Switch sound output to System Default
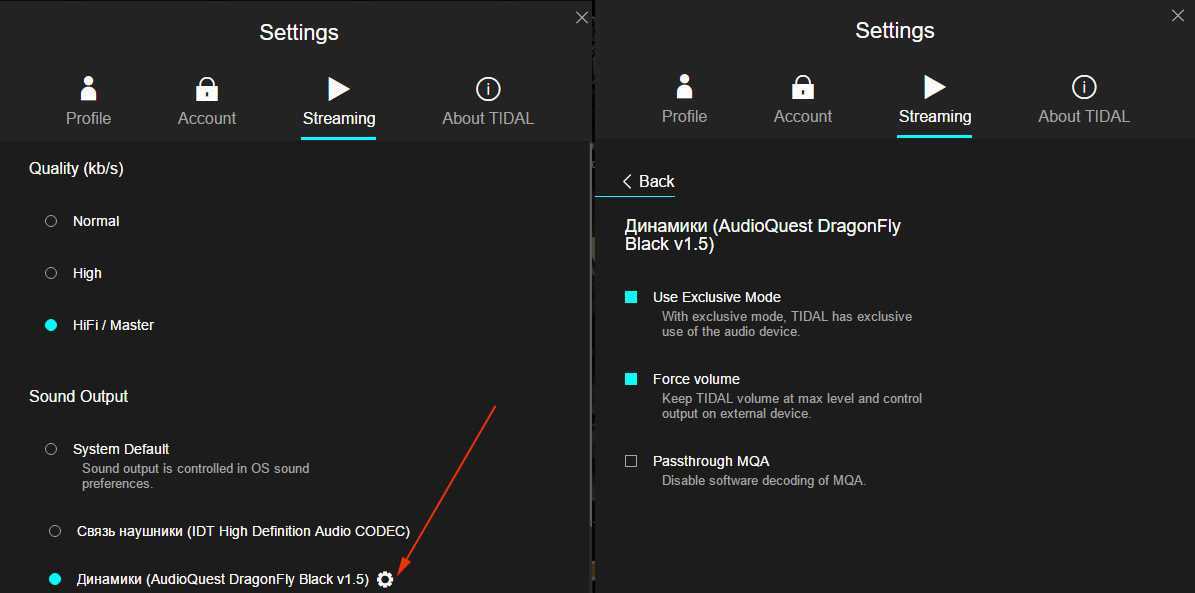Viewport: 1195px width, 593px height. 51,449
